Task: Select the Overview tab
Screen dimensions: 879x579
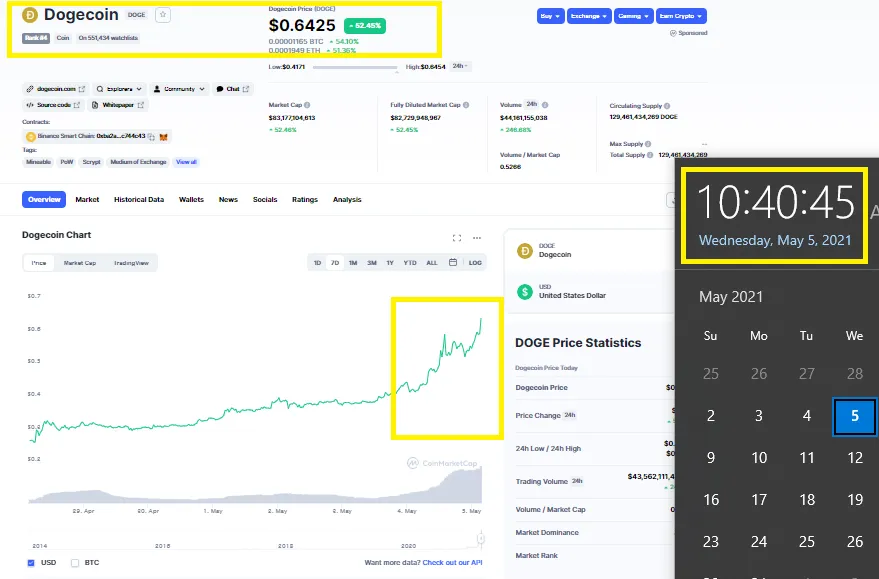Action: tap(44, 200)
